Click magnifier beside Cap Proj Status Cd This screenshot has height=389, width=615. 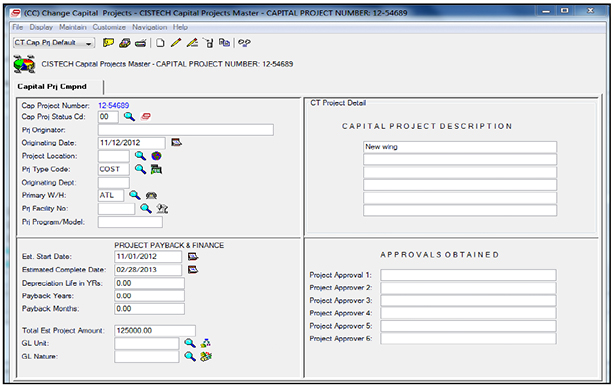[x=129, y=116]
